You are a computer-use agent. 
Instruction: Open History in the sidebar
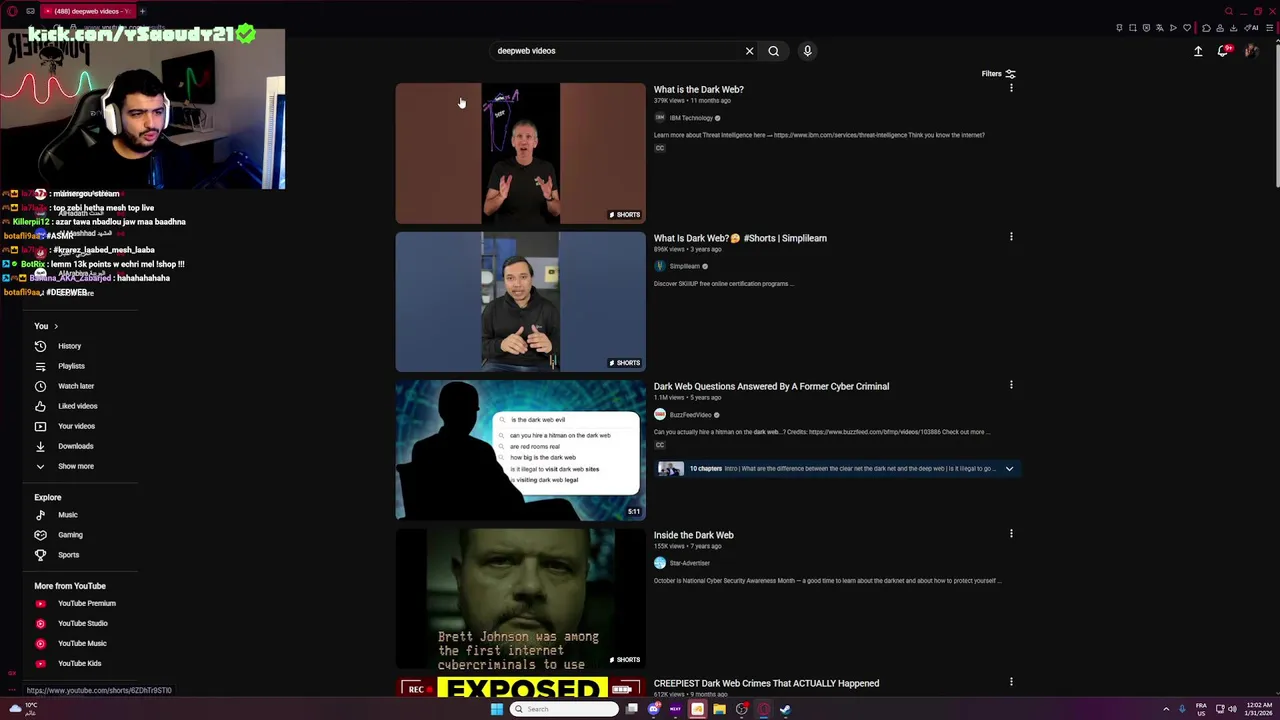coord(58,346)
